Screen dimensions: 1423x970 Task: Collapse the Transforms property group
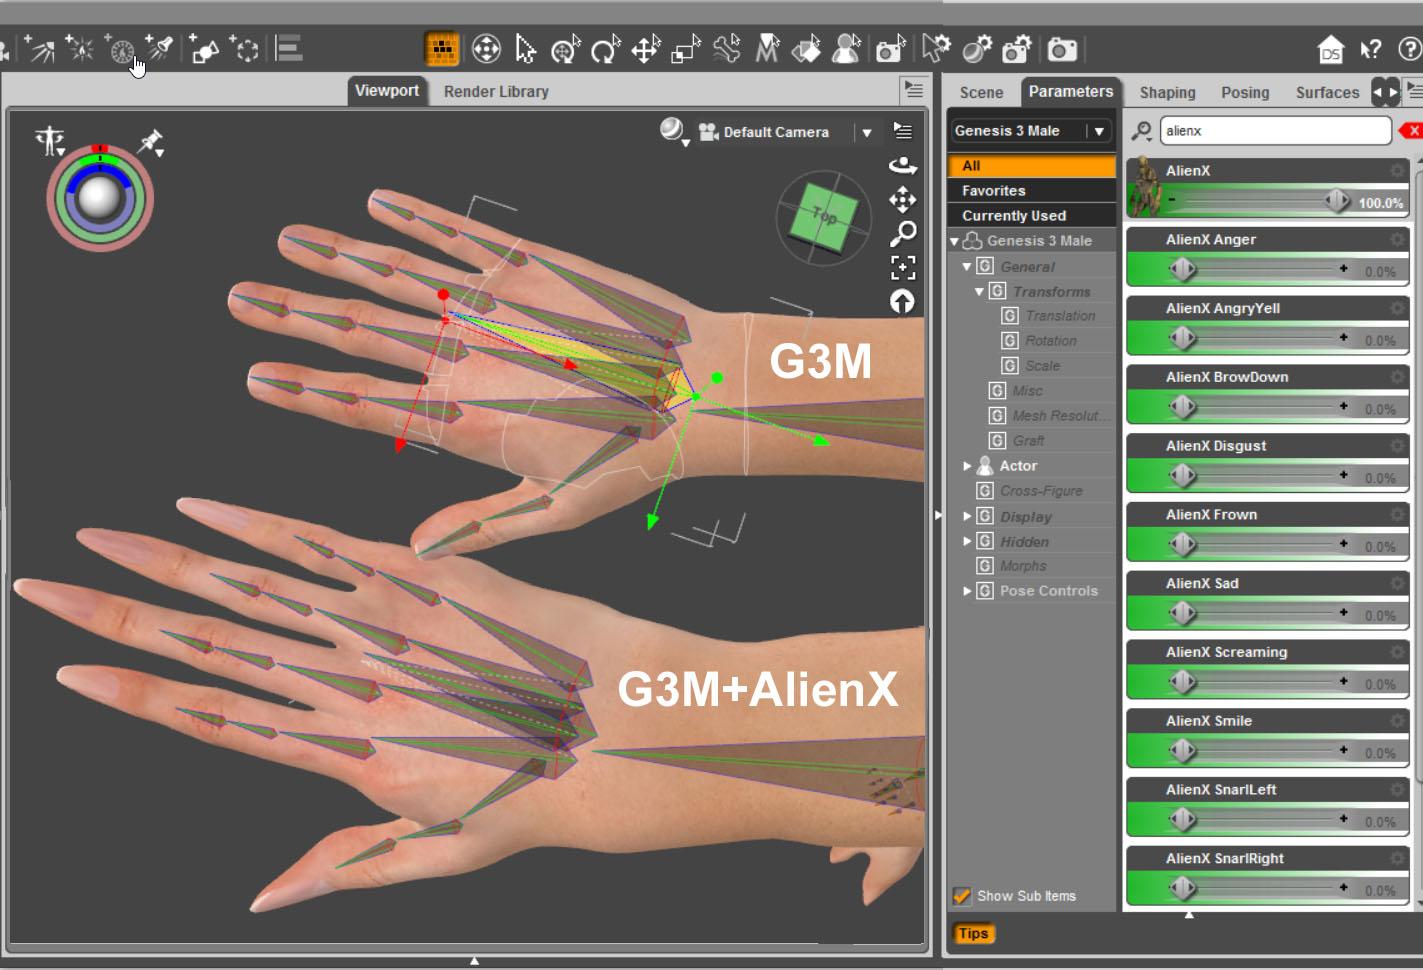[x=980, y=292]
